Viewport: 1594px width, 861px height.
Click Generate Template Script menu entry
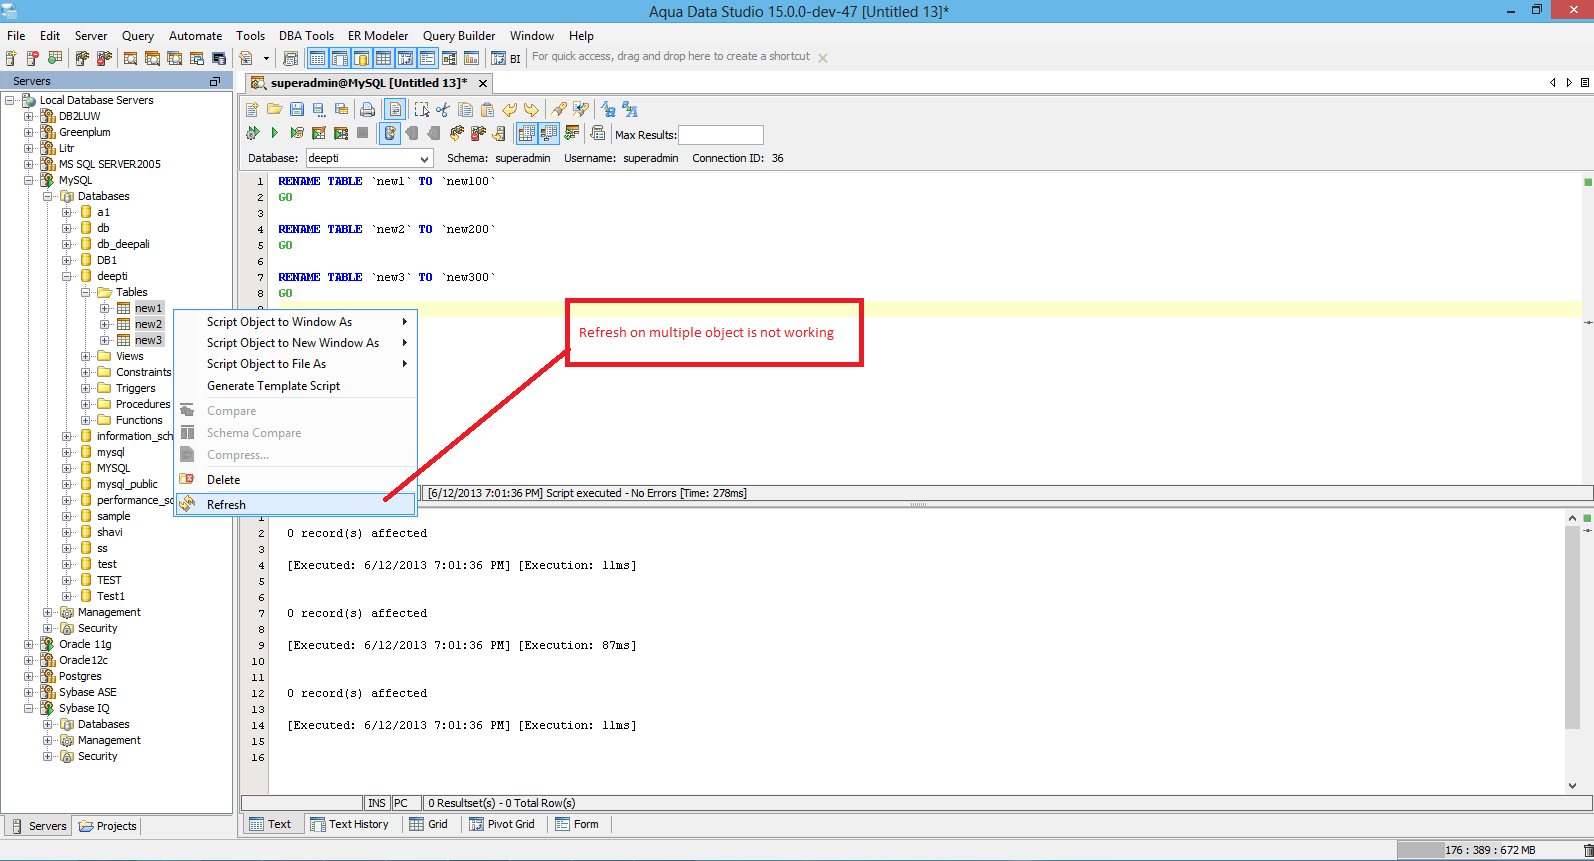point(295,386)
